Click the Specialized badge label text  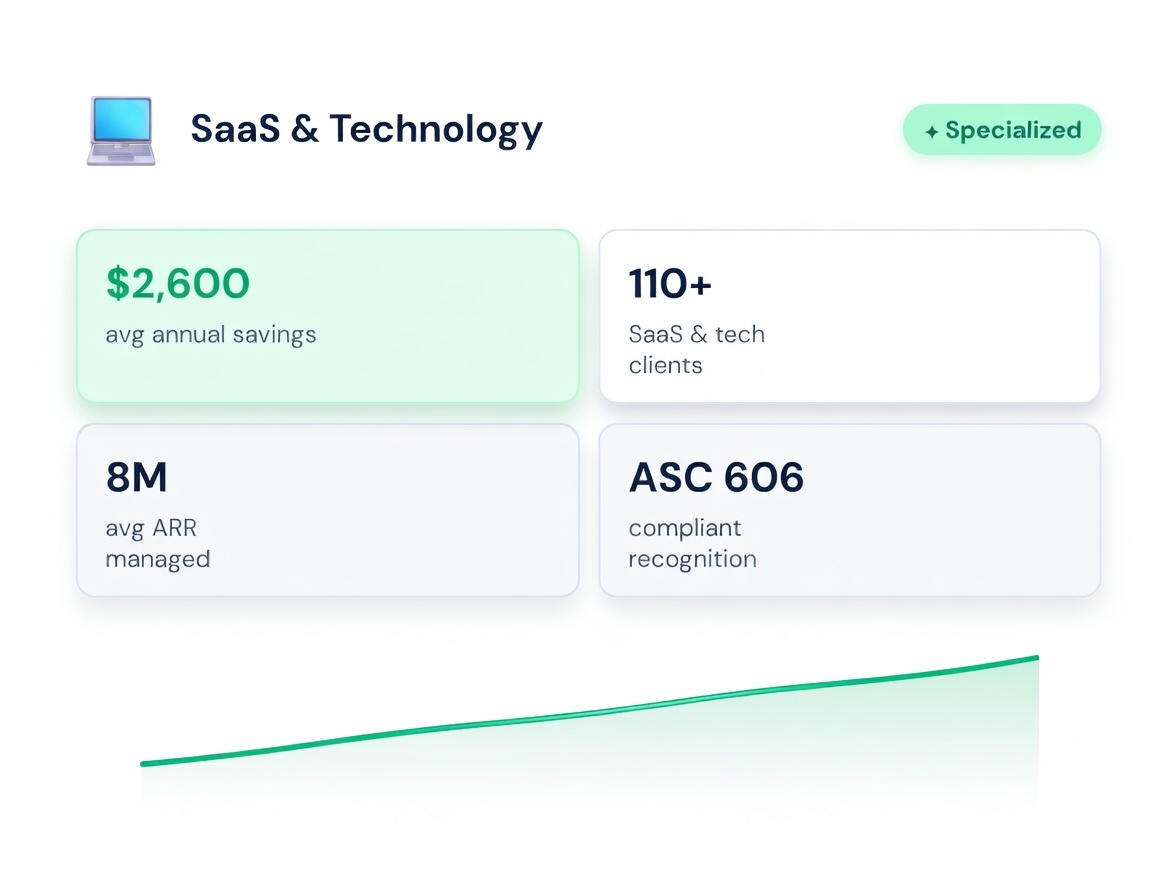[x=1013, y=130]
